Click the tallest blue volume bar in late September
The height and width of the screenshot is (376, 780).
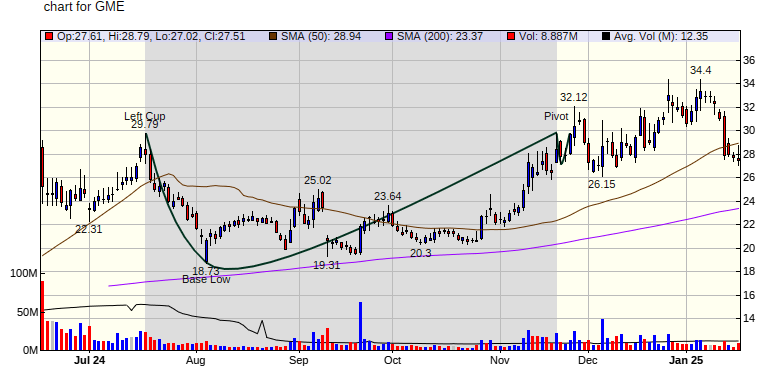pyautogui.click(x=360, y=326)
